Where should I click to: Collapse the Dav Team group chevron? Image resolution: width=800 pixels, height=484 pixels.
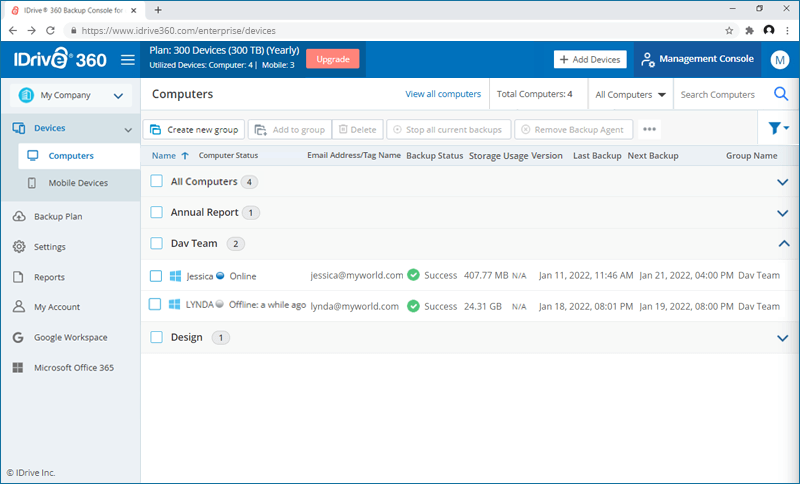pos(784,244)
